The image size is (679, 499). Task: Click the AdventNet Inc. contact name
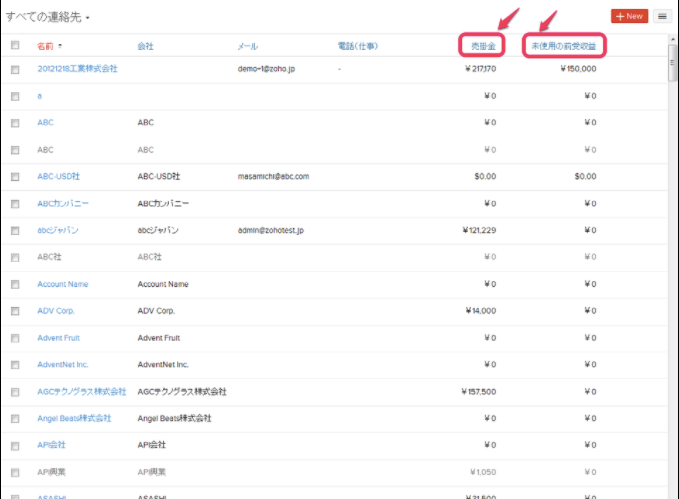pyautogui.click(x=63, y=365)
